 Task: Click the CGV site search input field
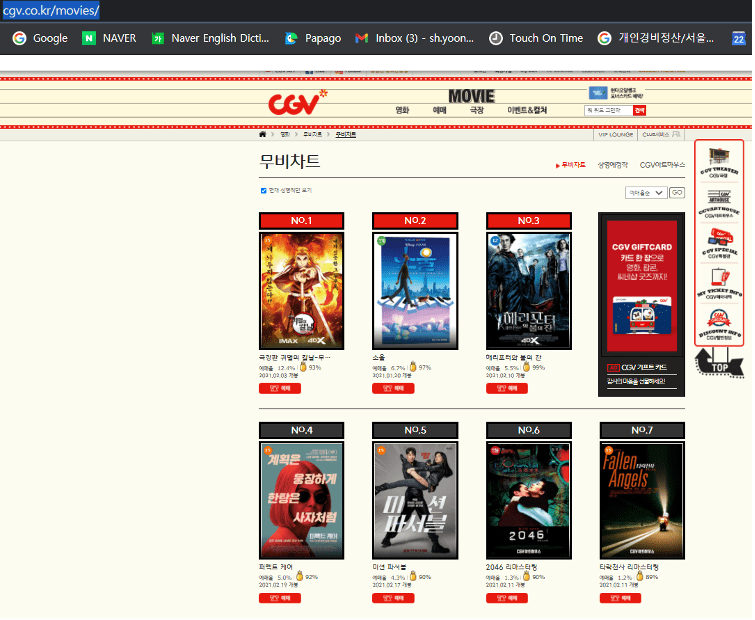click(x=609, y=110)
